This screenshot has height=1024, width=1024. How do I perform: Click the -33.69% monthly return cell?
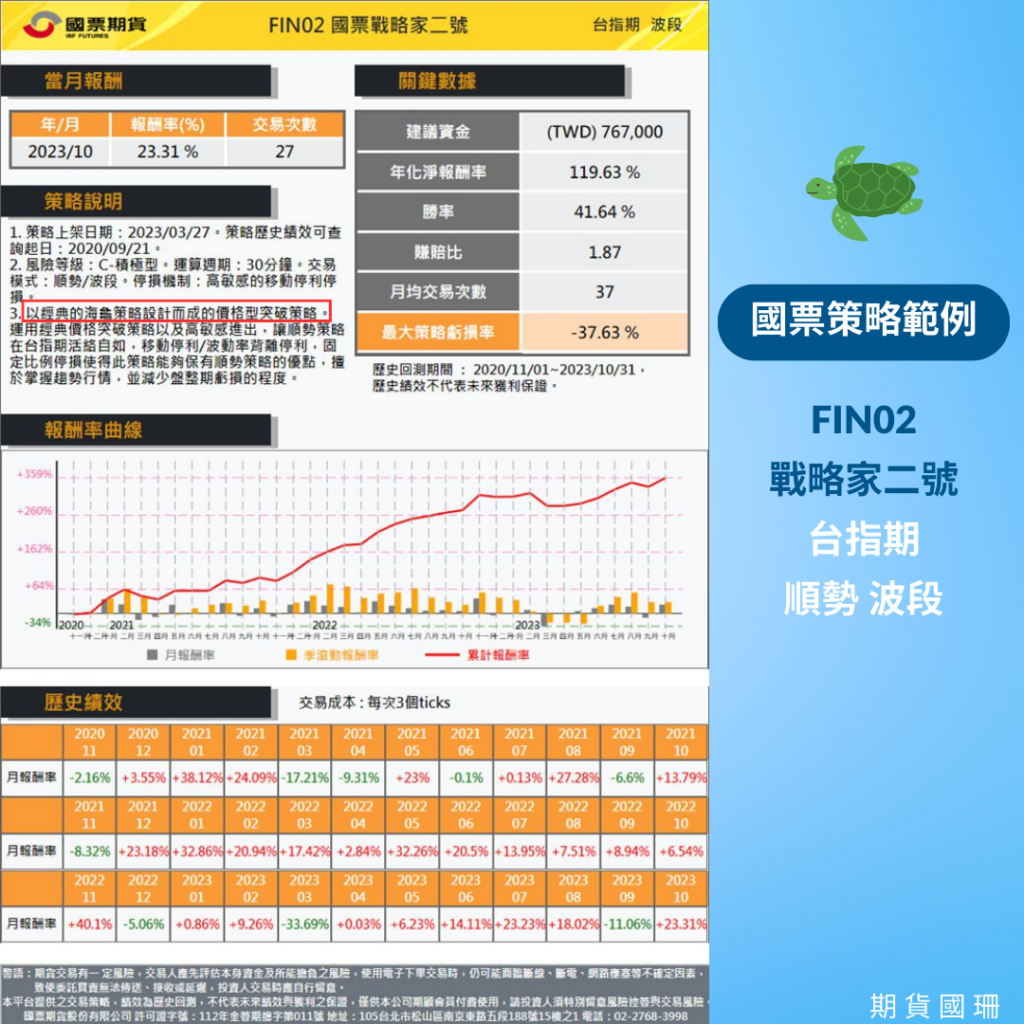click(x=304, y=924)
